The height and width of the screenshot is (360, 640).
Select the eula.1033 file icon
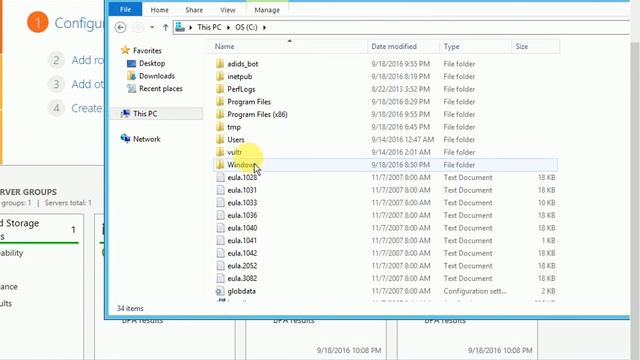pos(220,203)
